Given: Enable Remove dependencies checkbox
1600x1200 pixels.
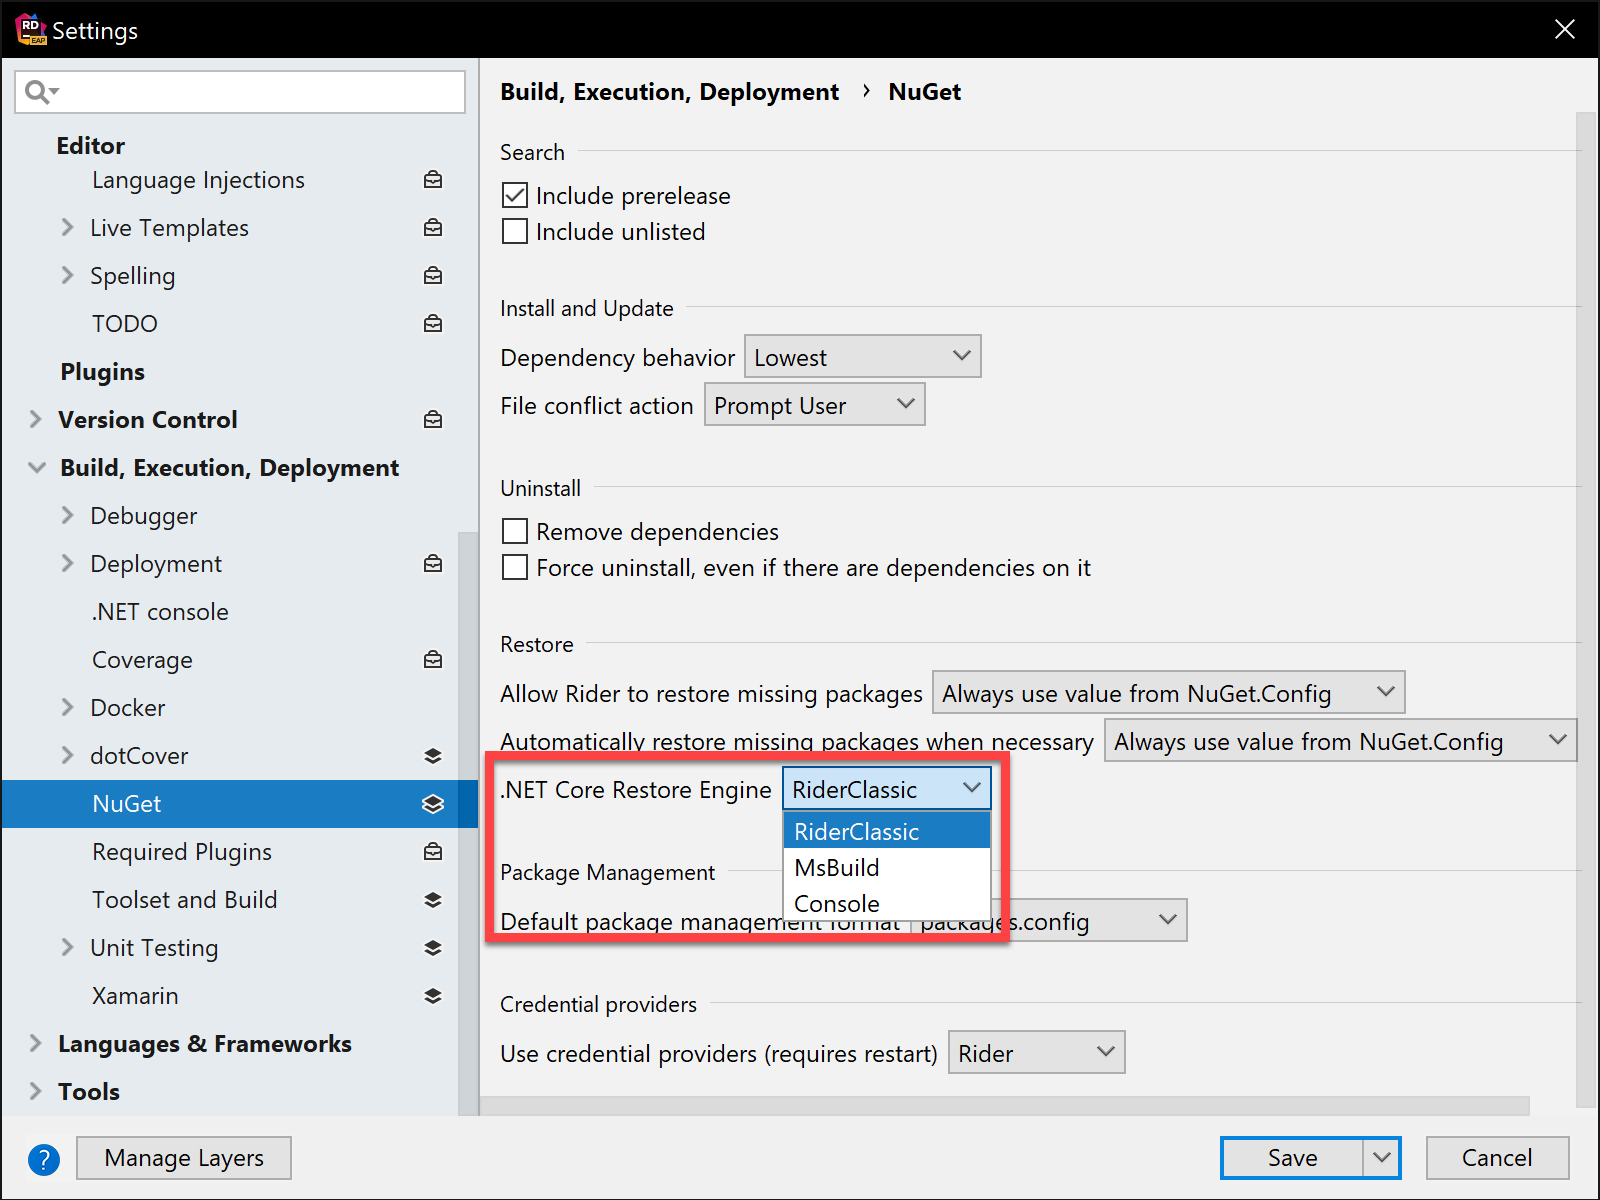Looking at the screenshot, I should pyautogui.click(x=515, y=531).
